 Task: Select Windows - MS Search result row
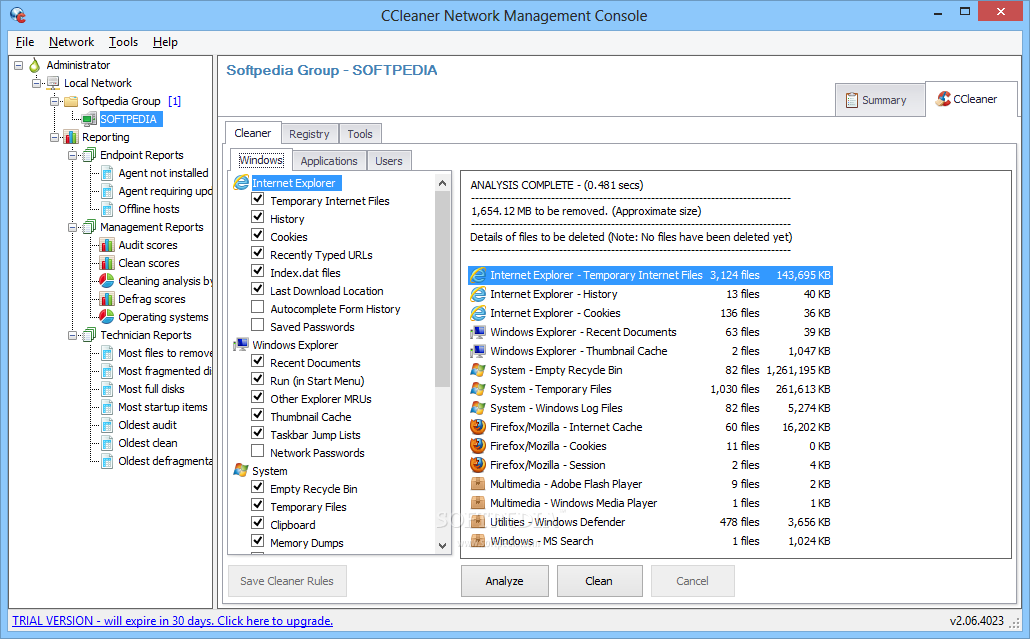tap(650, 541)
